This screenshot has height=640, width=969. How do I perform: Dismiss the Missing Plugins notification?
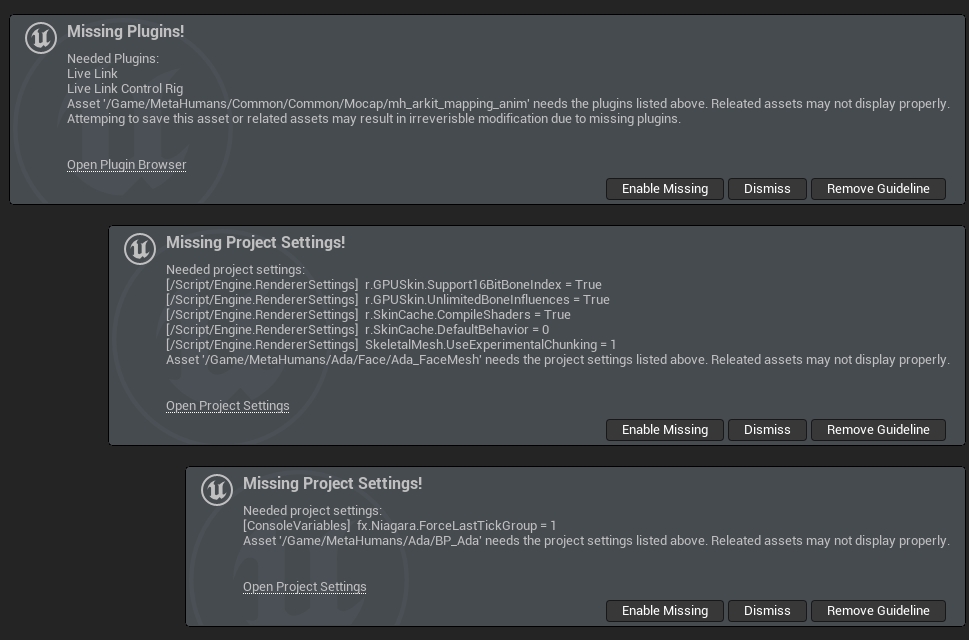(767, 189)
